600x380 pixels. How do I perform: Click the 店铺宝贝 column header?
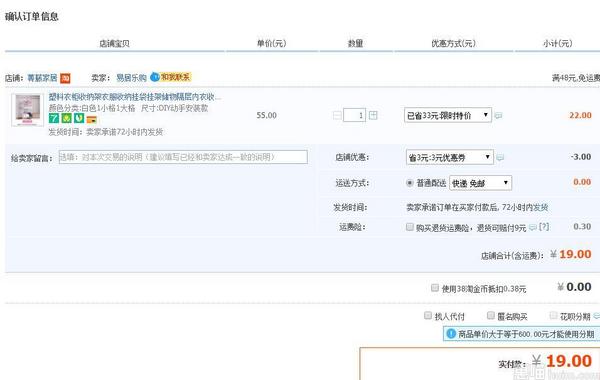pos(114,43)
